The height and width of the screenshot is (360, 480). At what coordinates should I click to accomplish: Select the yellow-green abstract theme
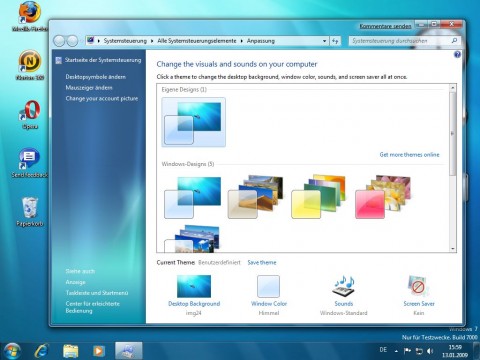click(319, 197)
